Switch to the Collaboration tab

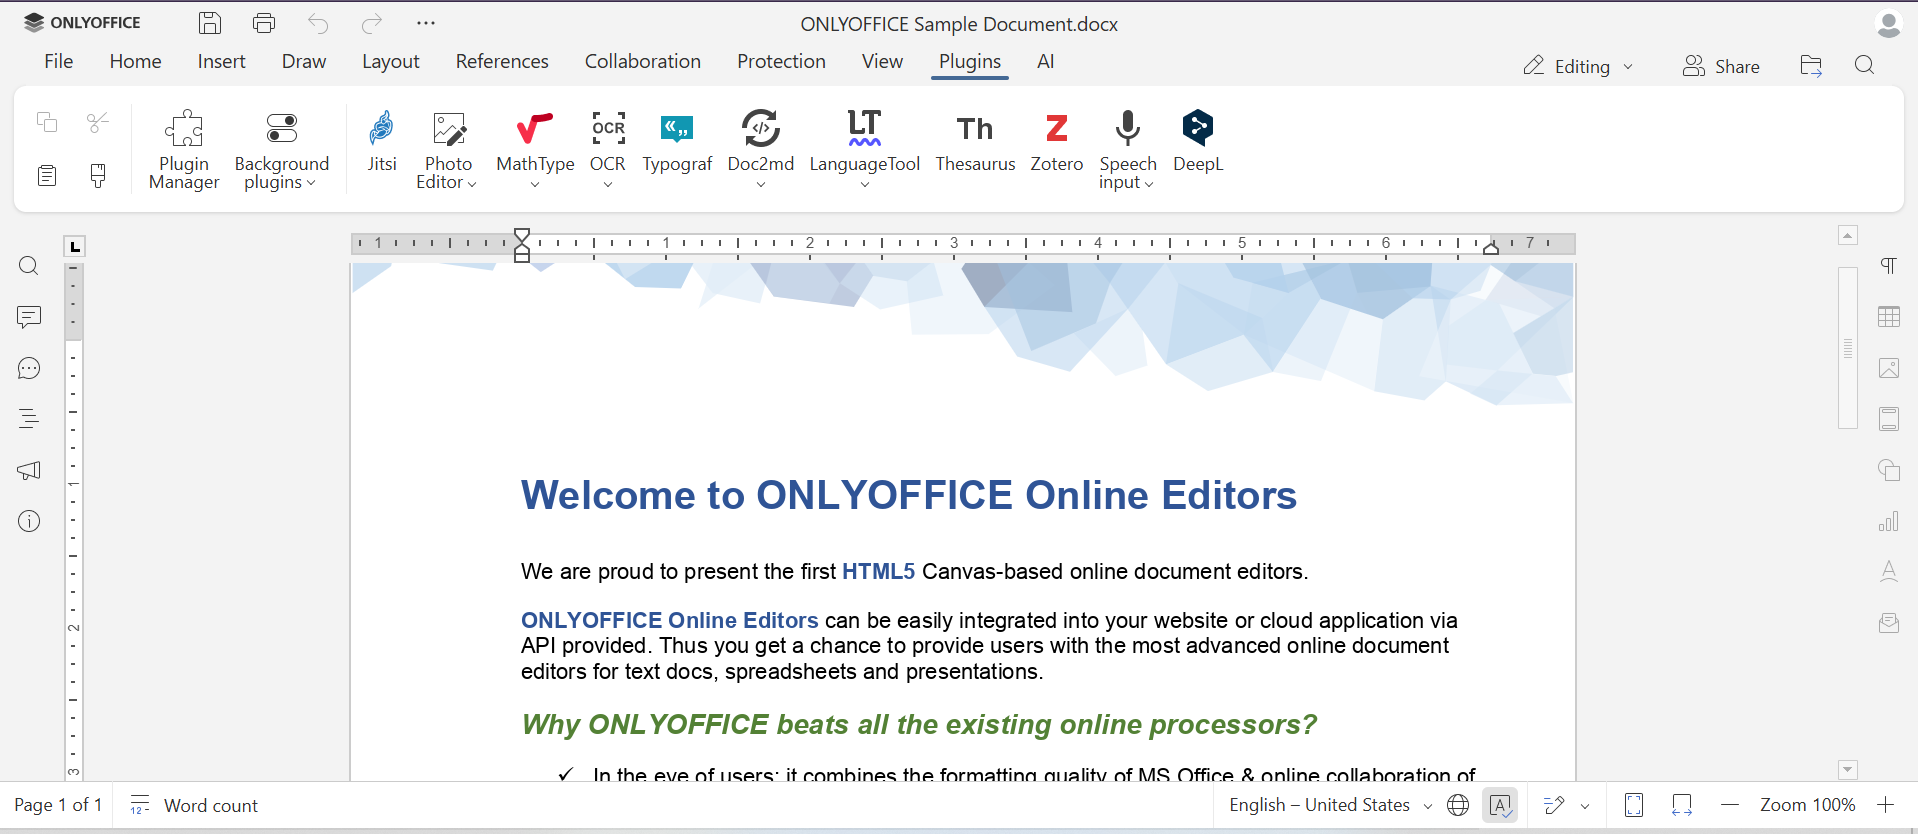[643, 61]
